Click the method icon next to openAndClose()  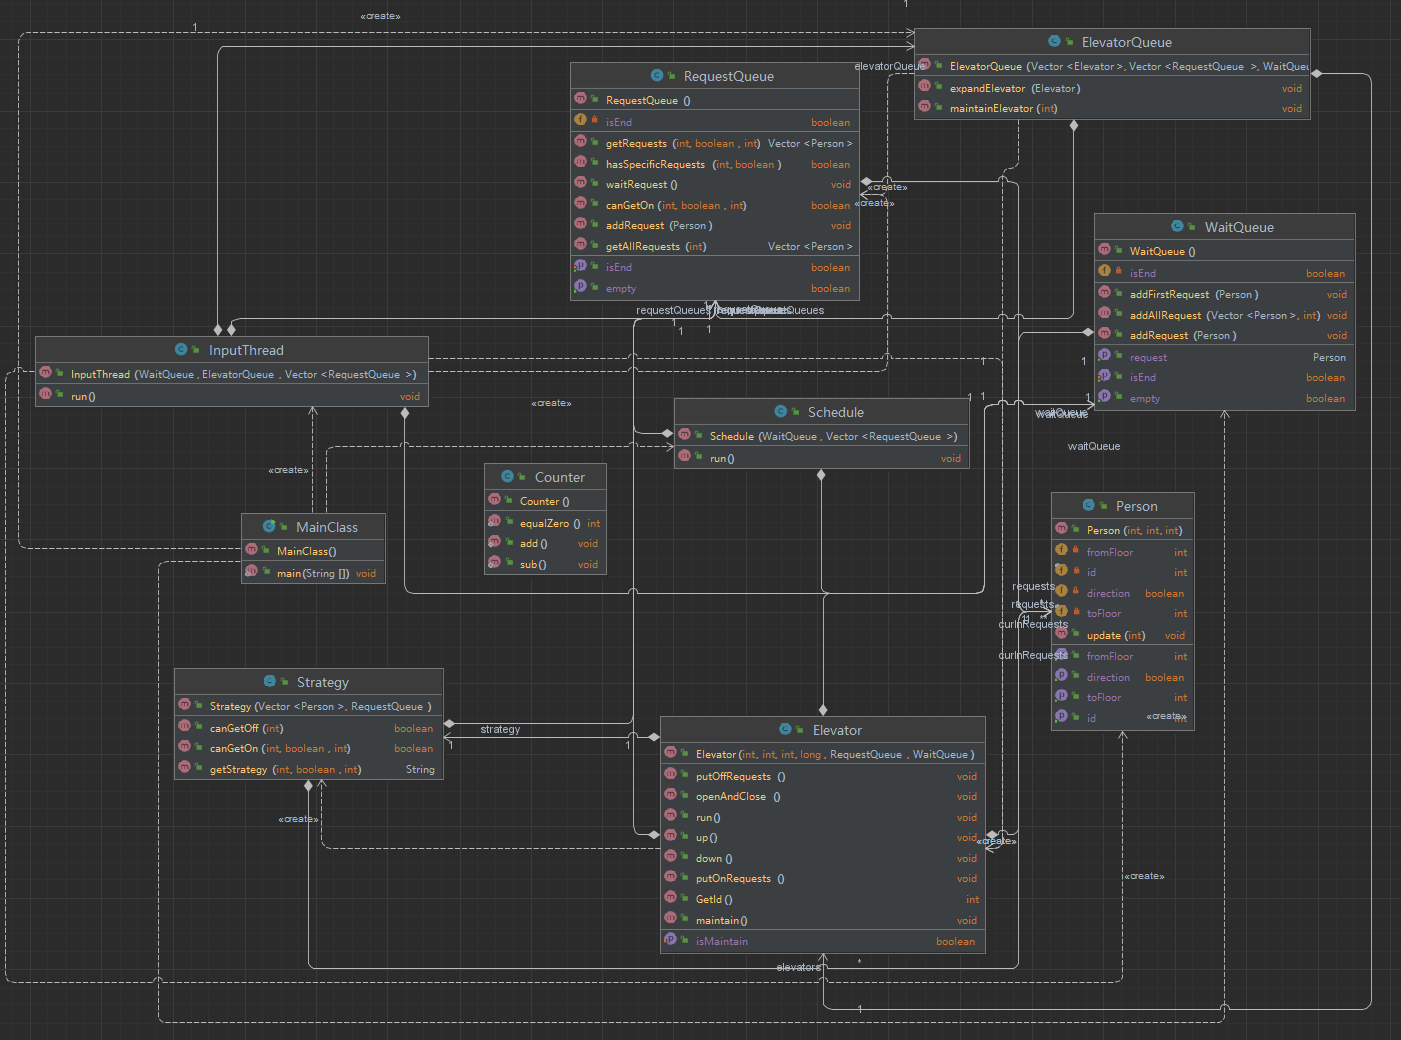click(x=670, y=796)
